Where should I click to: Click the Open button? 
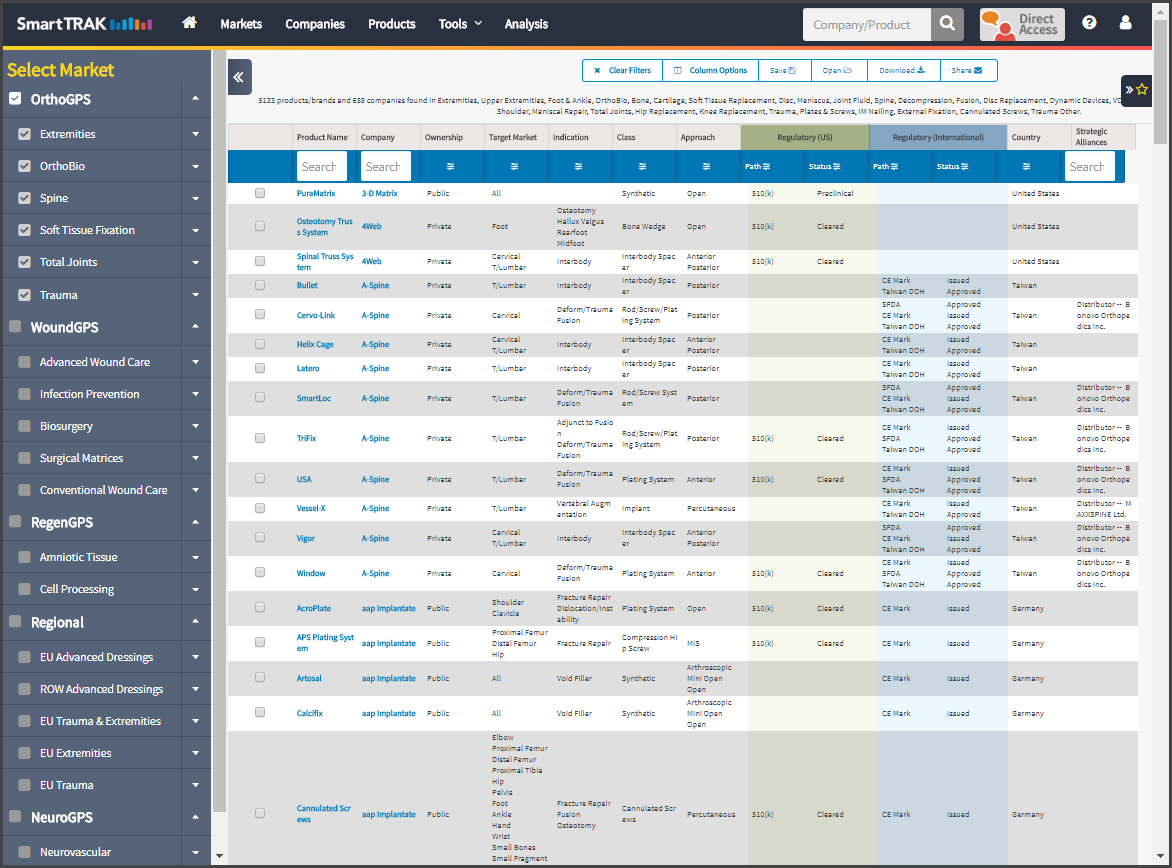(x=837, y=70)
